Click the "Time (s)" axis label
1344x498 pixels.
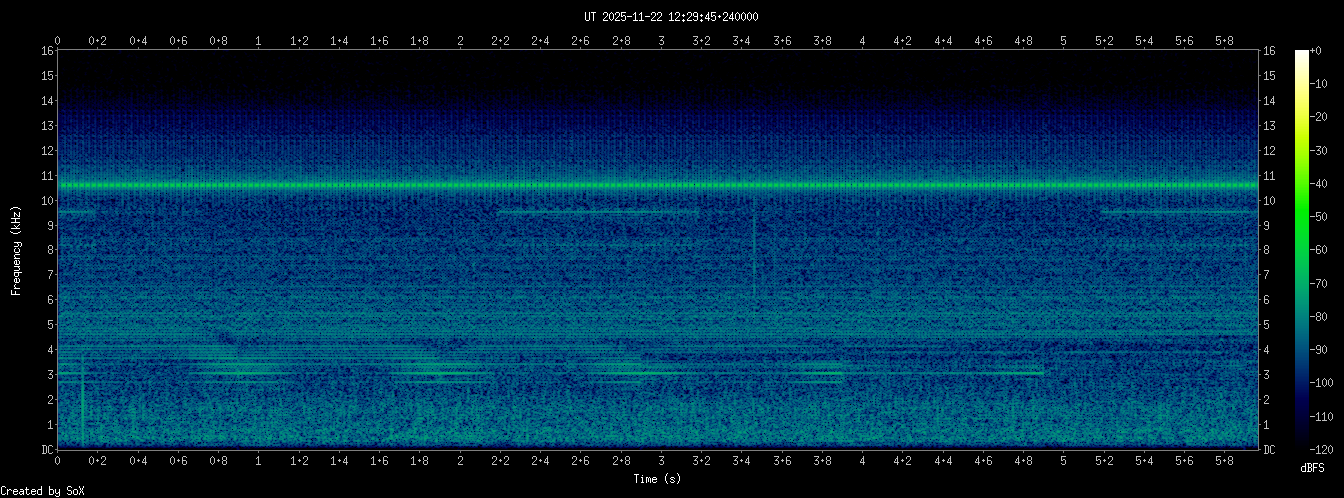point(658,479)
